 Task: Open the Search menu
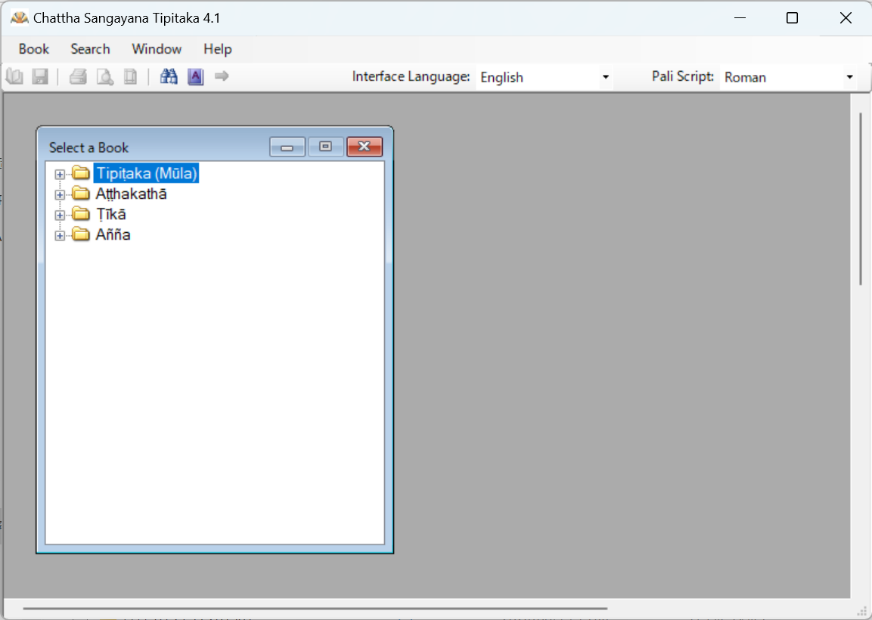(x=90, y=49)
